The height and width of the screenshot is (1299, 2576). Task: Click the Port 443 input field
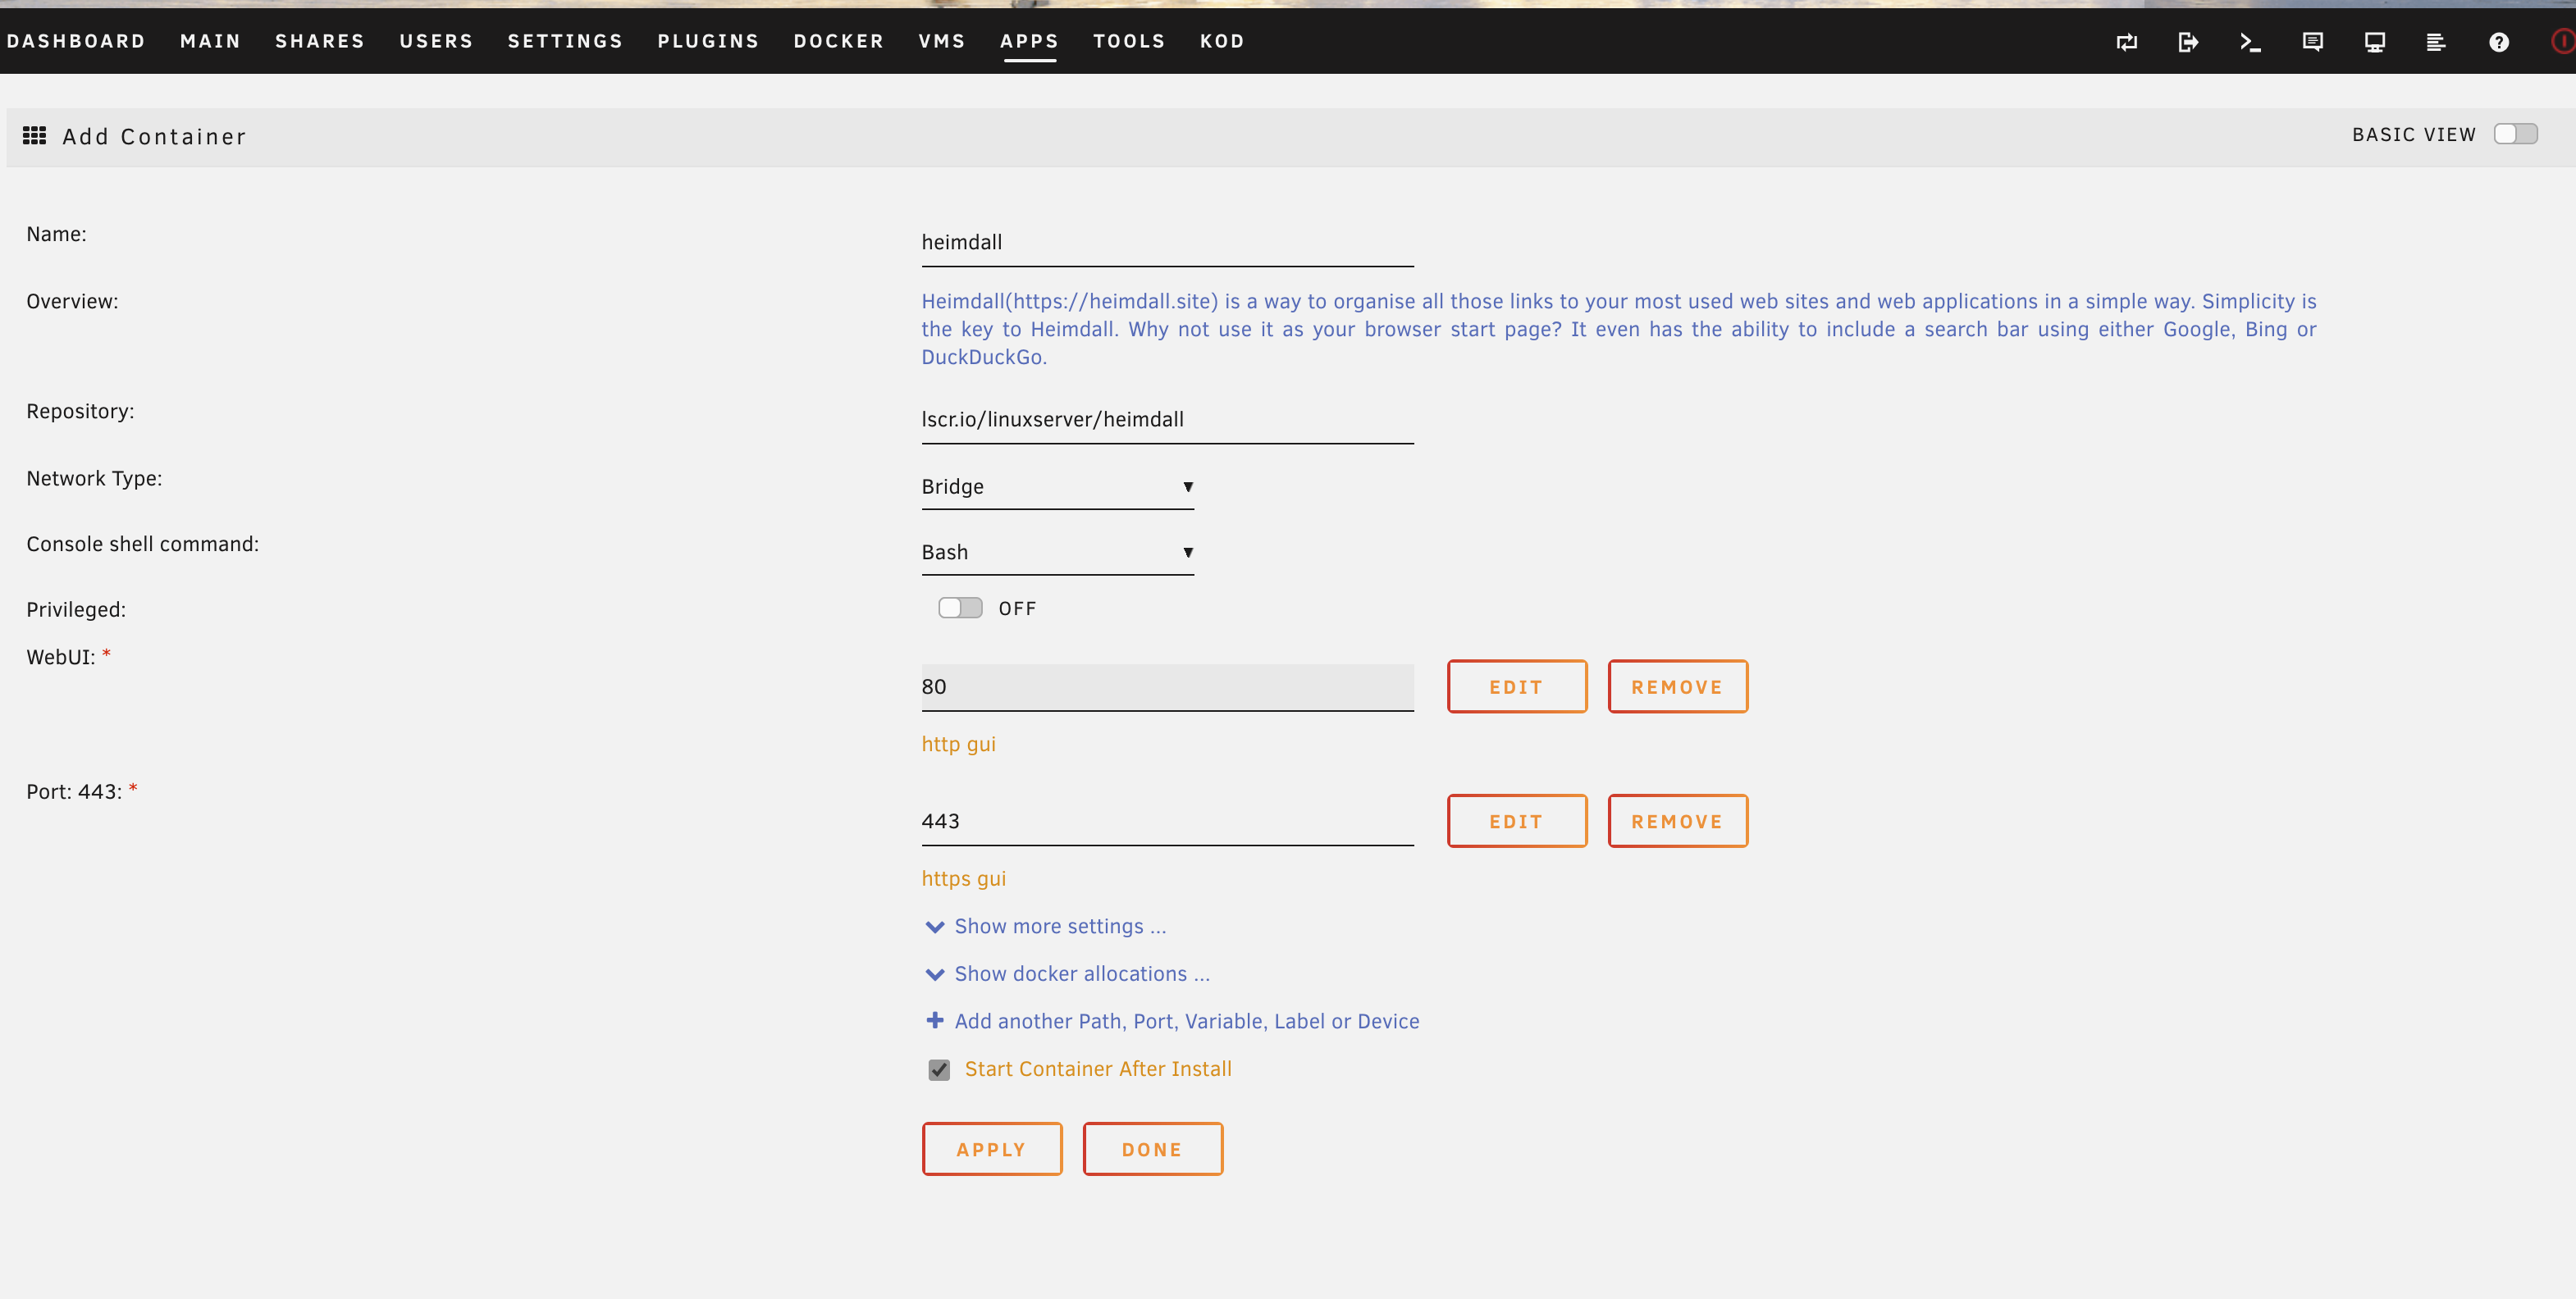click(1166, 821)
